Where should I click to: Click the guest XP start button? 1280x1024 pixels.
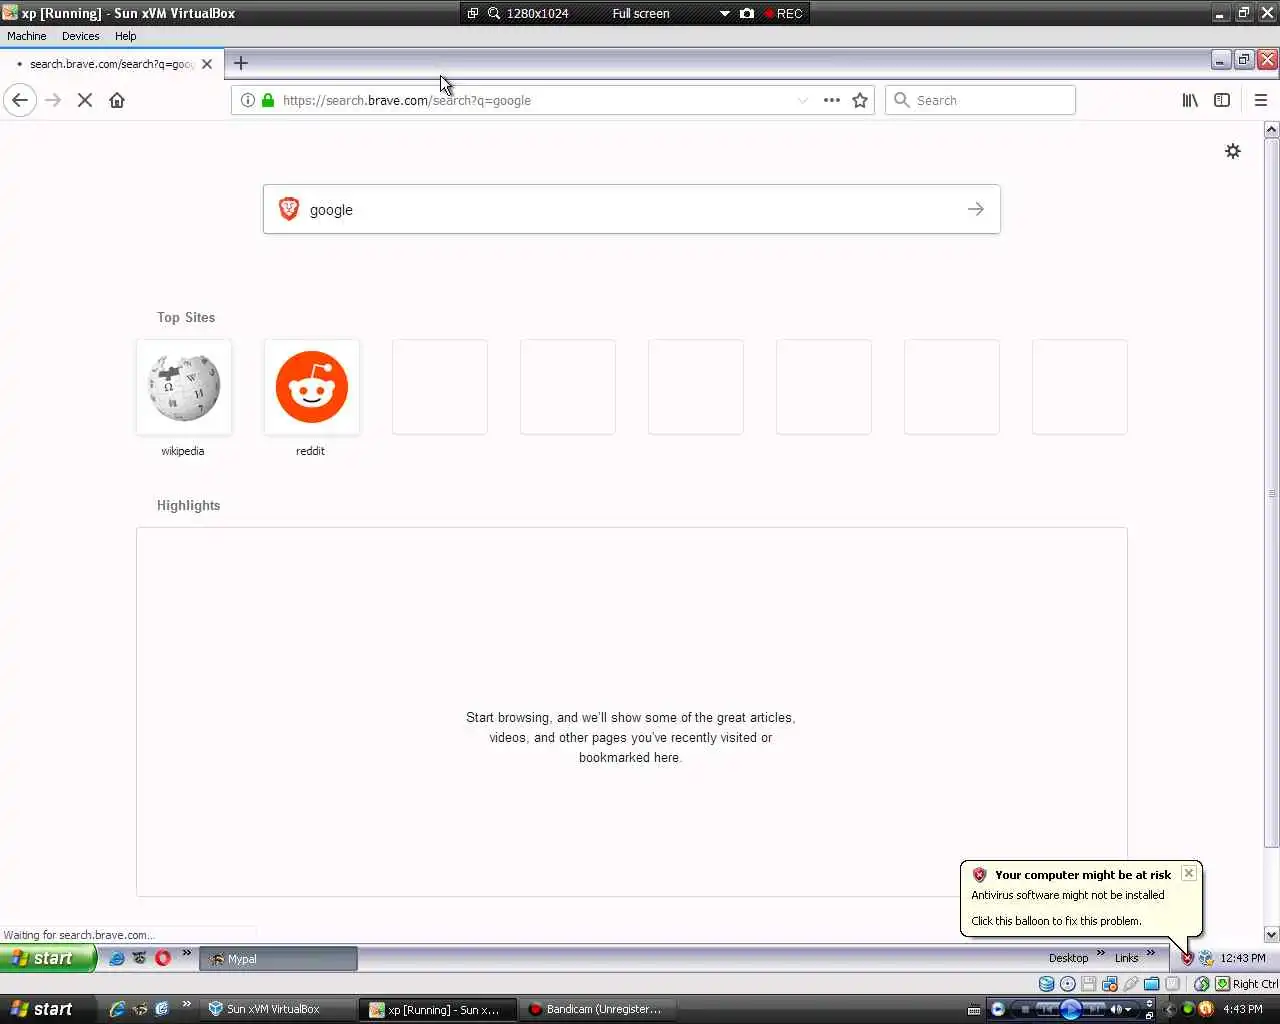click(48, 958)
